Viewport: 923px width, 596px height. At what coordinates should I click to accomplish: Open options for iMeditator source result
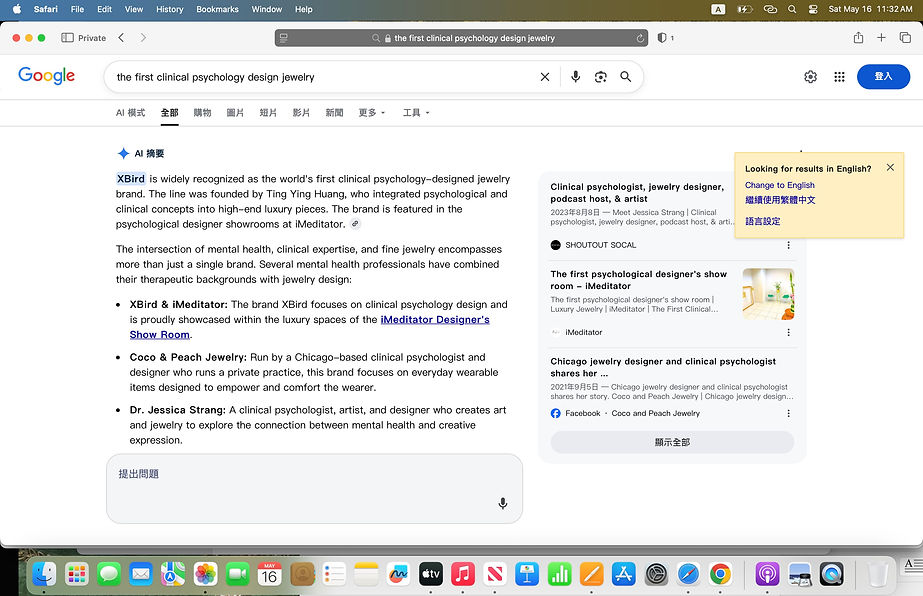[789, 332]
